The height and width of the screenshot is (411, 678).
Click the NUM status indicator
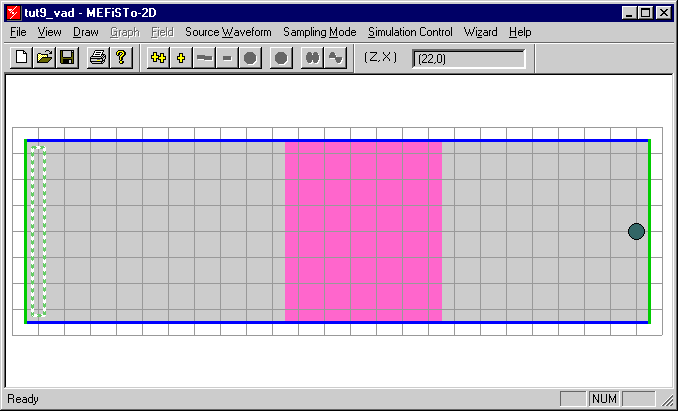coord(604,398)
